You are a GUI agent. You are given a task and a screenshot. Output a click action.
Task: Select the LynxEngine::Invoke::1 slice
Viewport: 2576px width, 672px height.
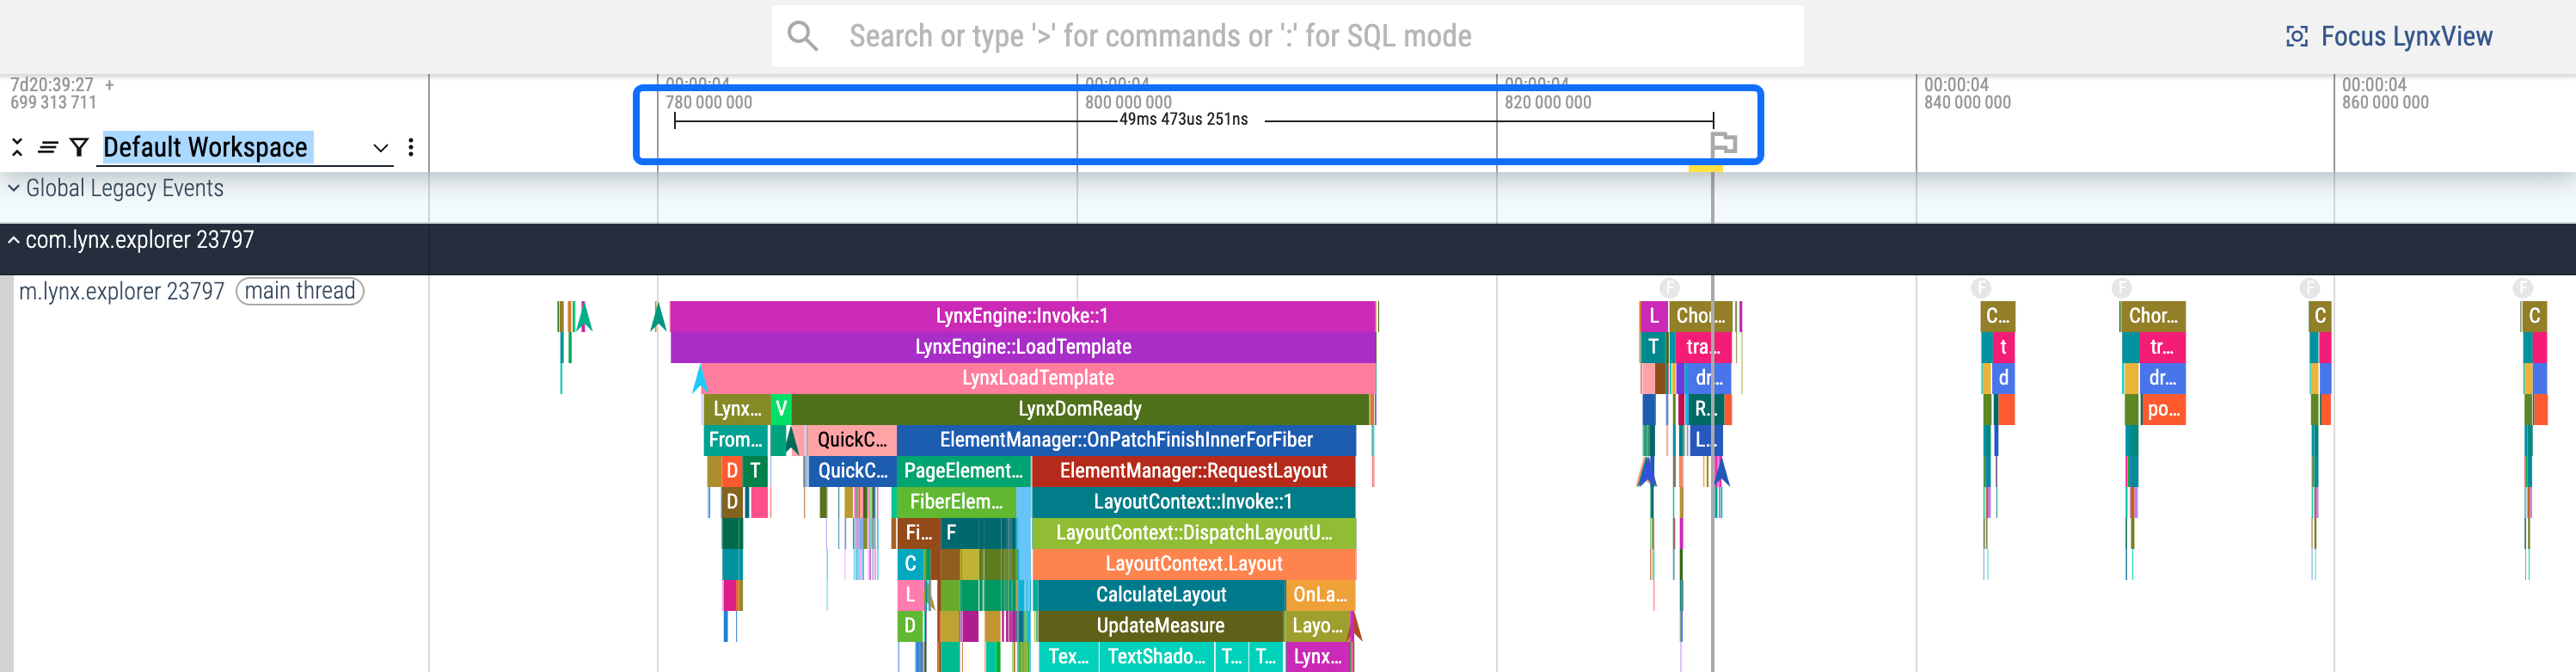pos(1022,316)
